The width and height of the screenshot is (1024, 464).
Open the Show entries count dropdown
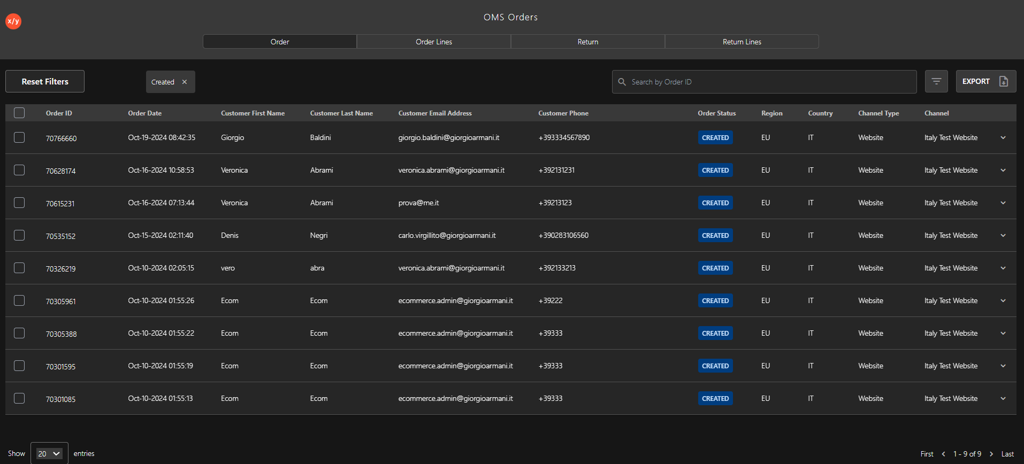coord(49,454)
